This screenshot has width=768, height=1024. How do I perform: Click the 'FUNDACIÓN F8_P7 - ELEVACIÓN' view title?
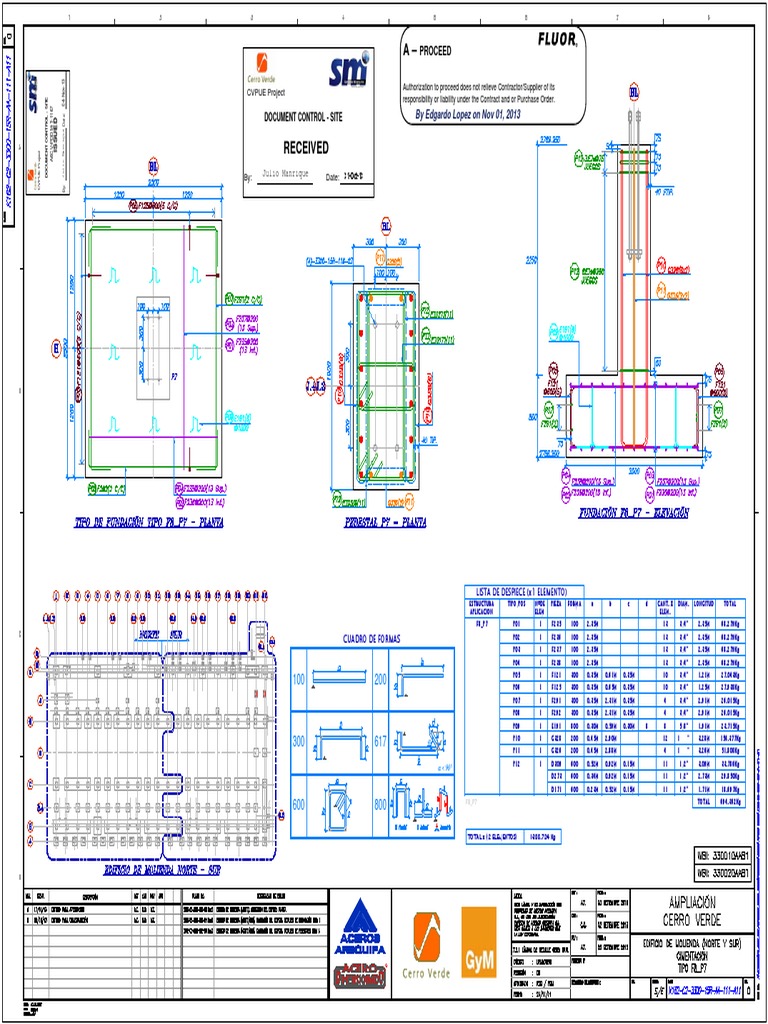tap(633, 514)
